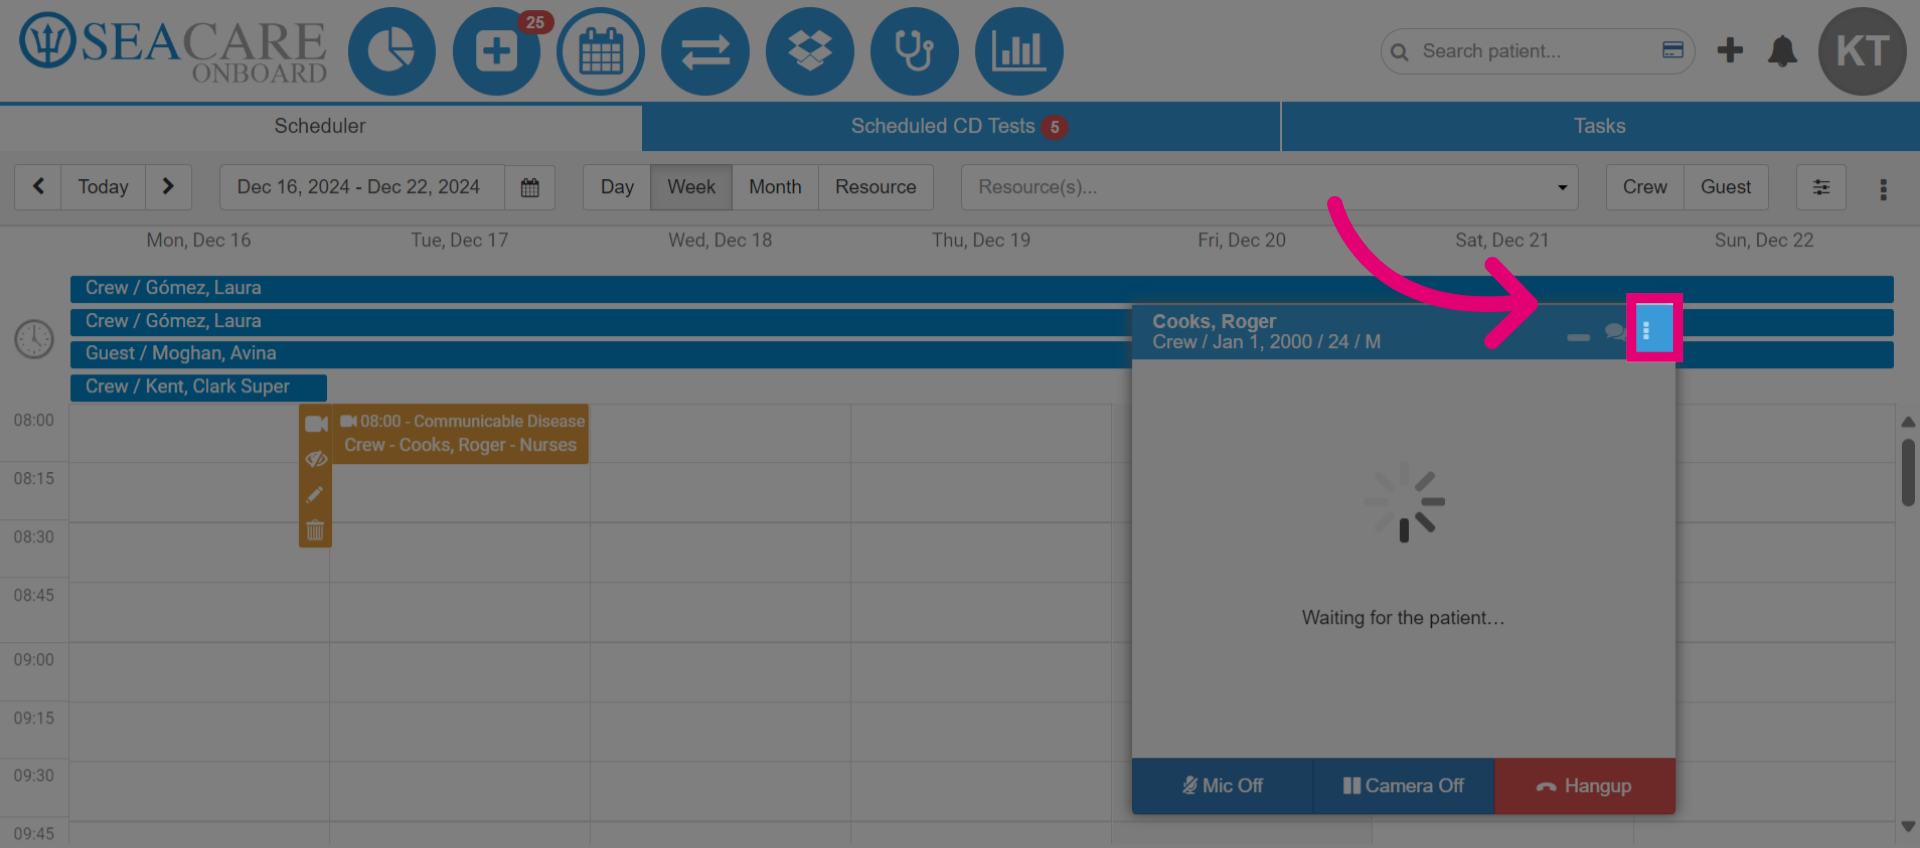Click Fri, Dec 20 column header
The height and width of the screenshot is (848, 1920).
click(x=1242, y=240)
